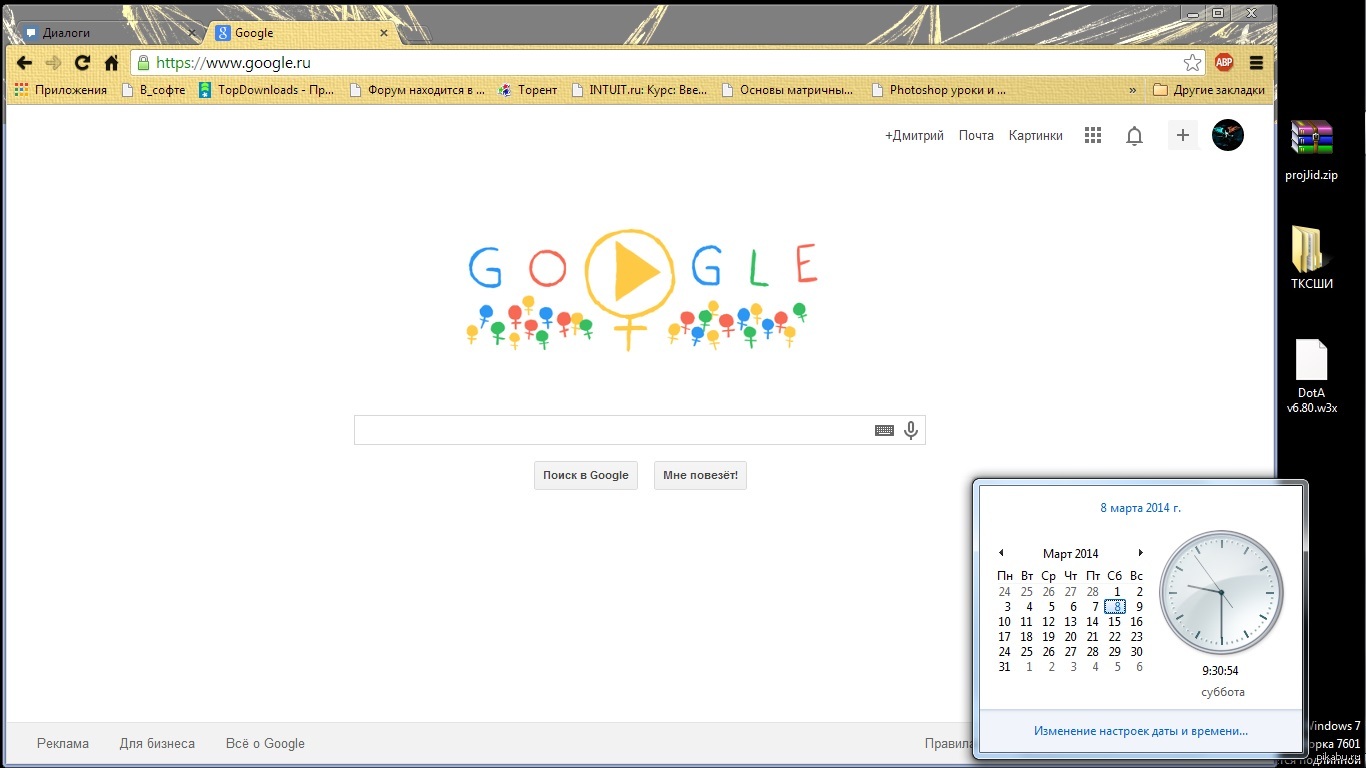Expand hidden bookmarks chevron
Viewport: 1366px width, 768px height.
(1133, 90)
